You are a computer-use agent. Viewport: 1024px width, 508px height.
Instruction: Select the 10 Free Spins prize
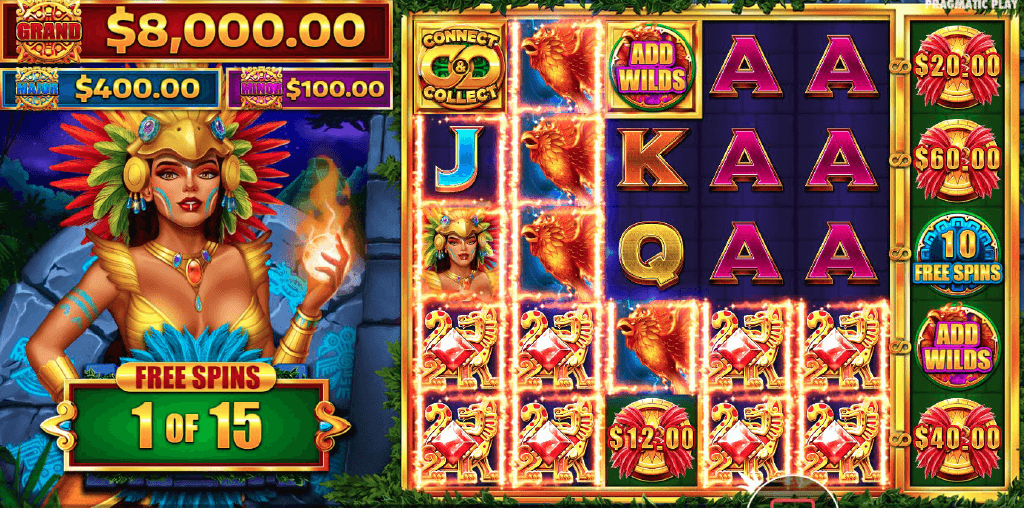(957, 255)
